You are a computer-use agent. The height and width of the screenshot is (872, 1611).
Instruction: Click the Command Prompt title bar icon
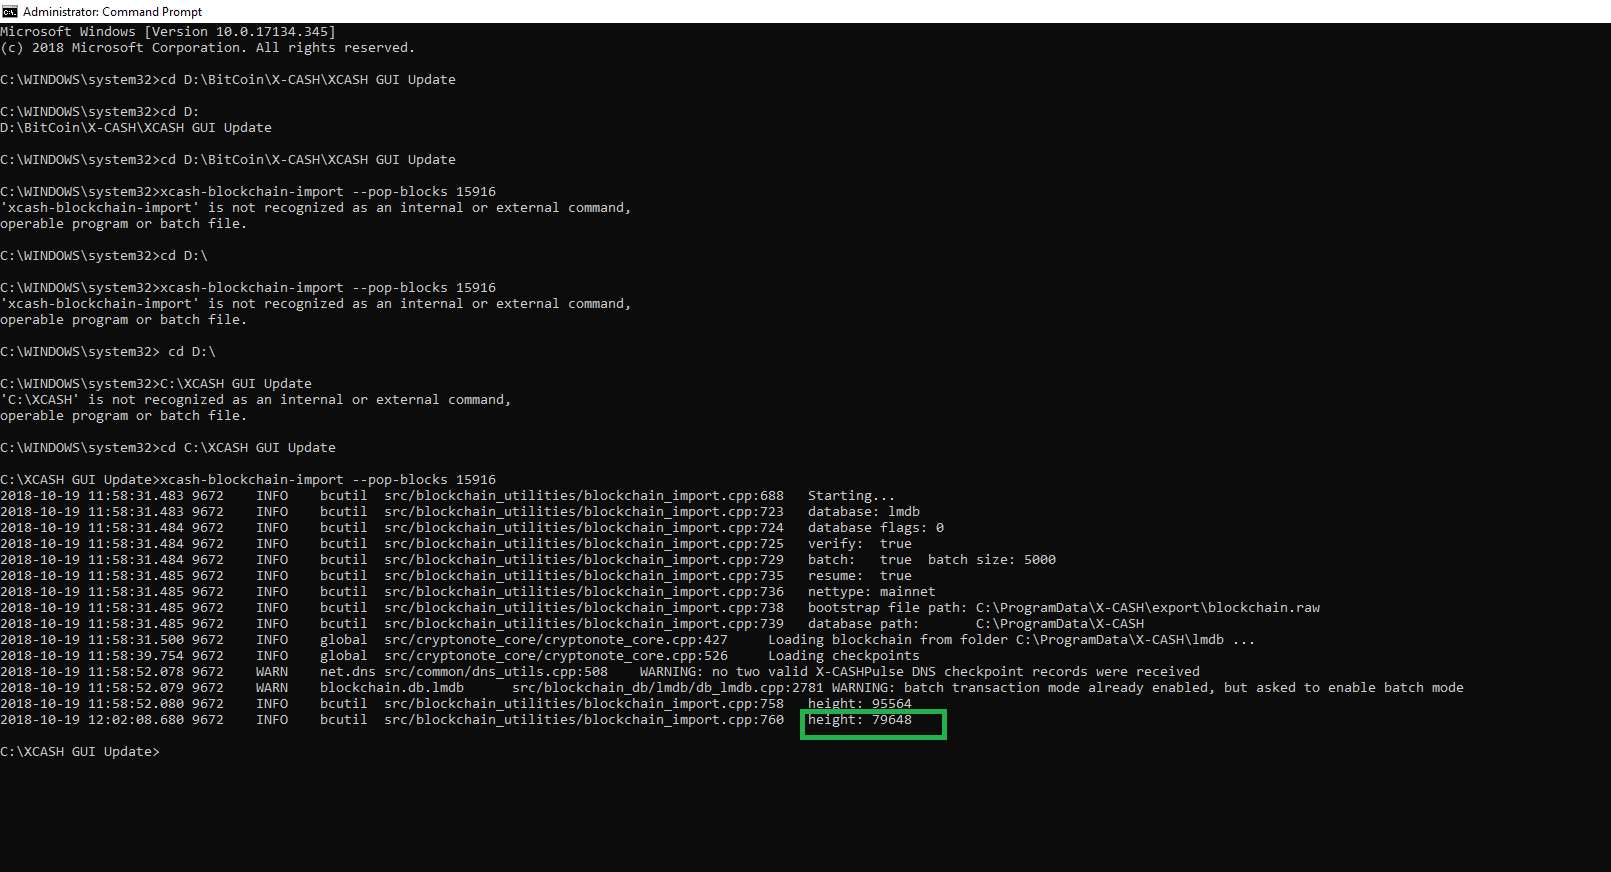[10, 11]
